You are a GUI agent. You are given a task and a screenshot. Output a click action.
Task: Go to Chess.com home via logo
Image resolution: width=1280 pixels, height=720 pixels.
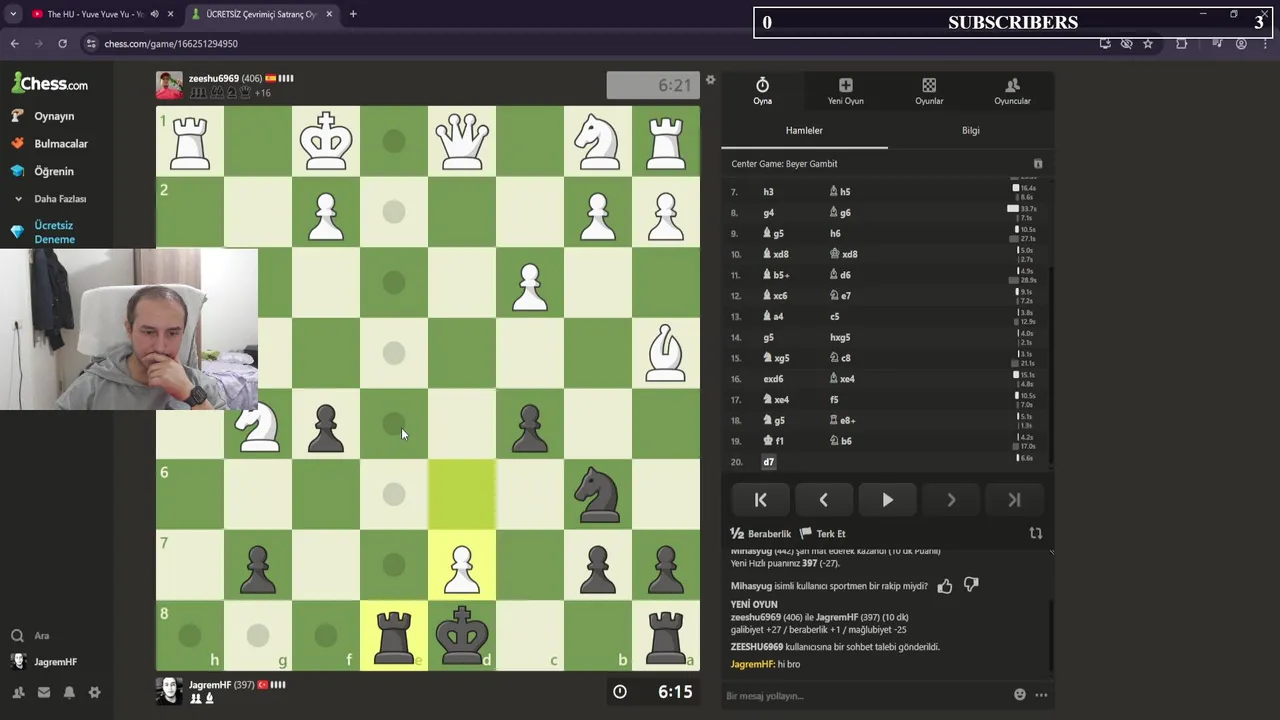(x=50, y=83)
